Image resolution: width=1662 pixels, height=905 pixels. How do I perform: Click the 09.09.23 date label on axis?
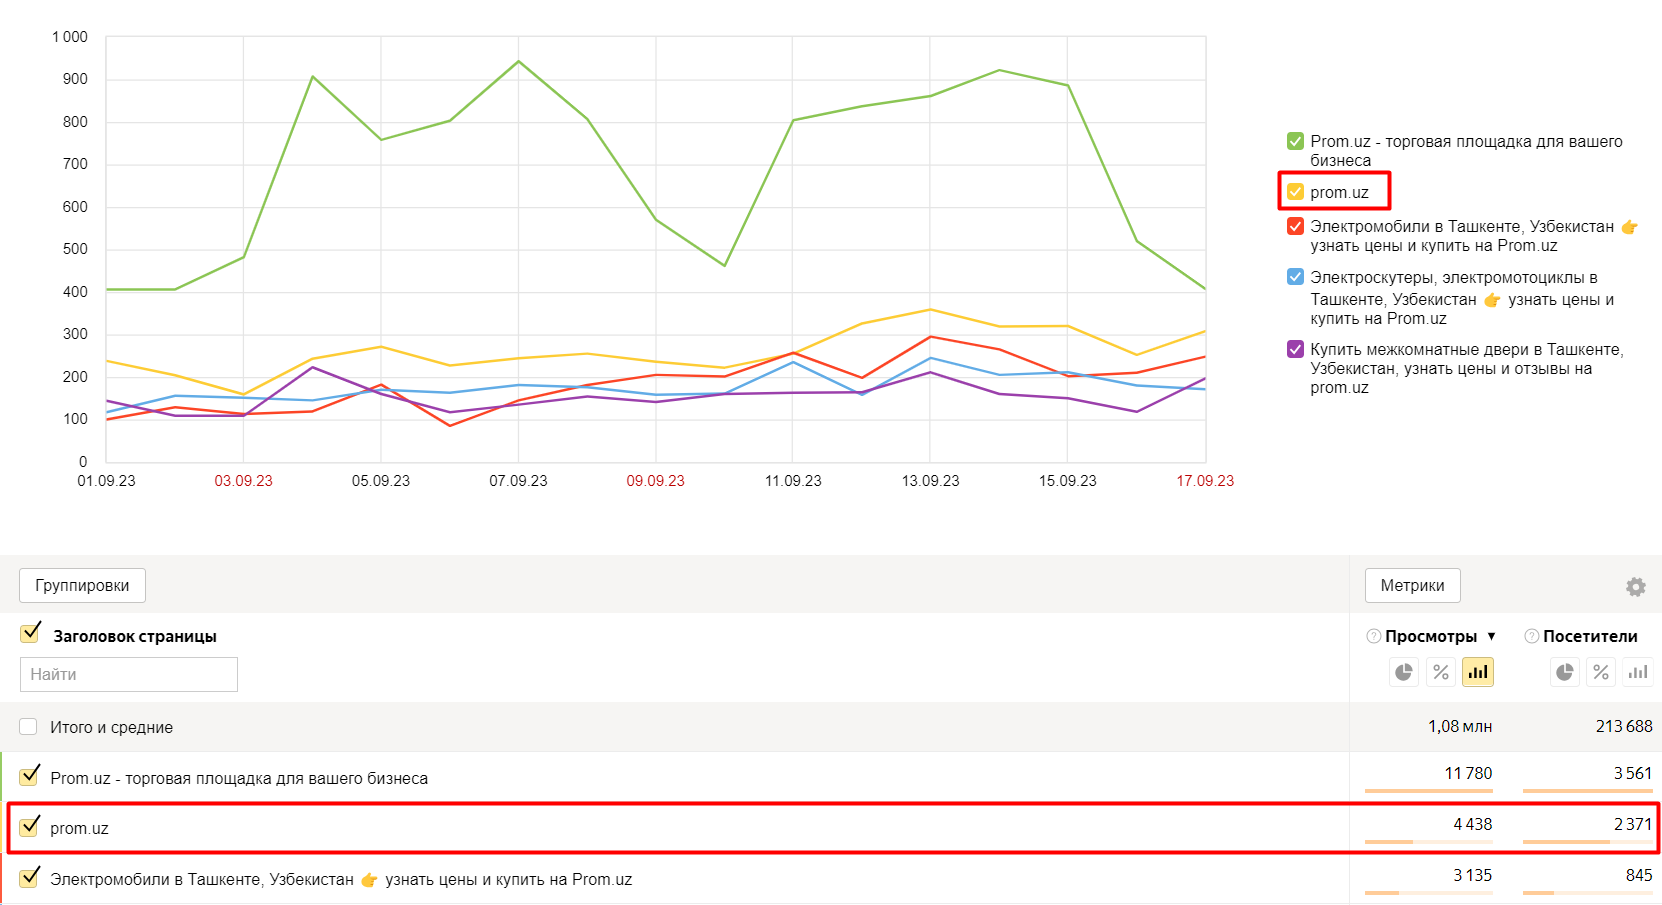[x=656, y=481]
